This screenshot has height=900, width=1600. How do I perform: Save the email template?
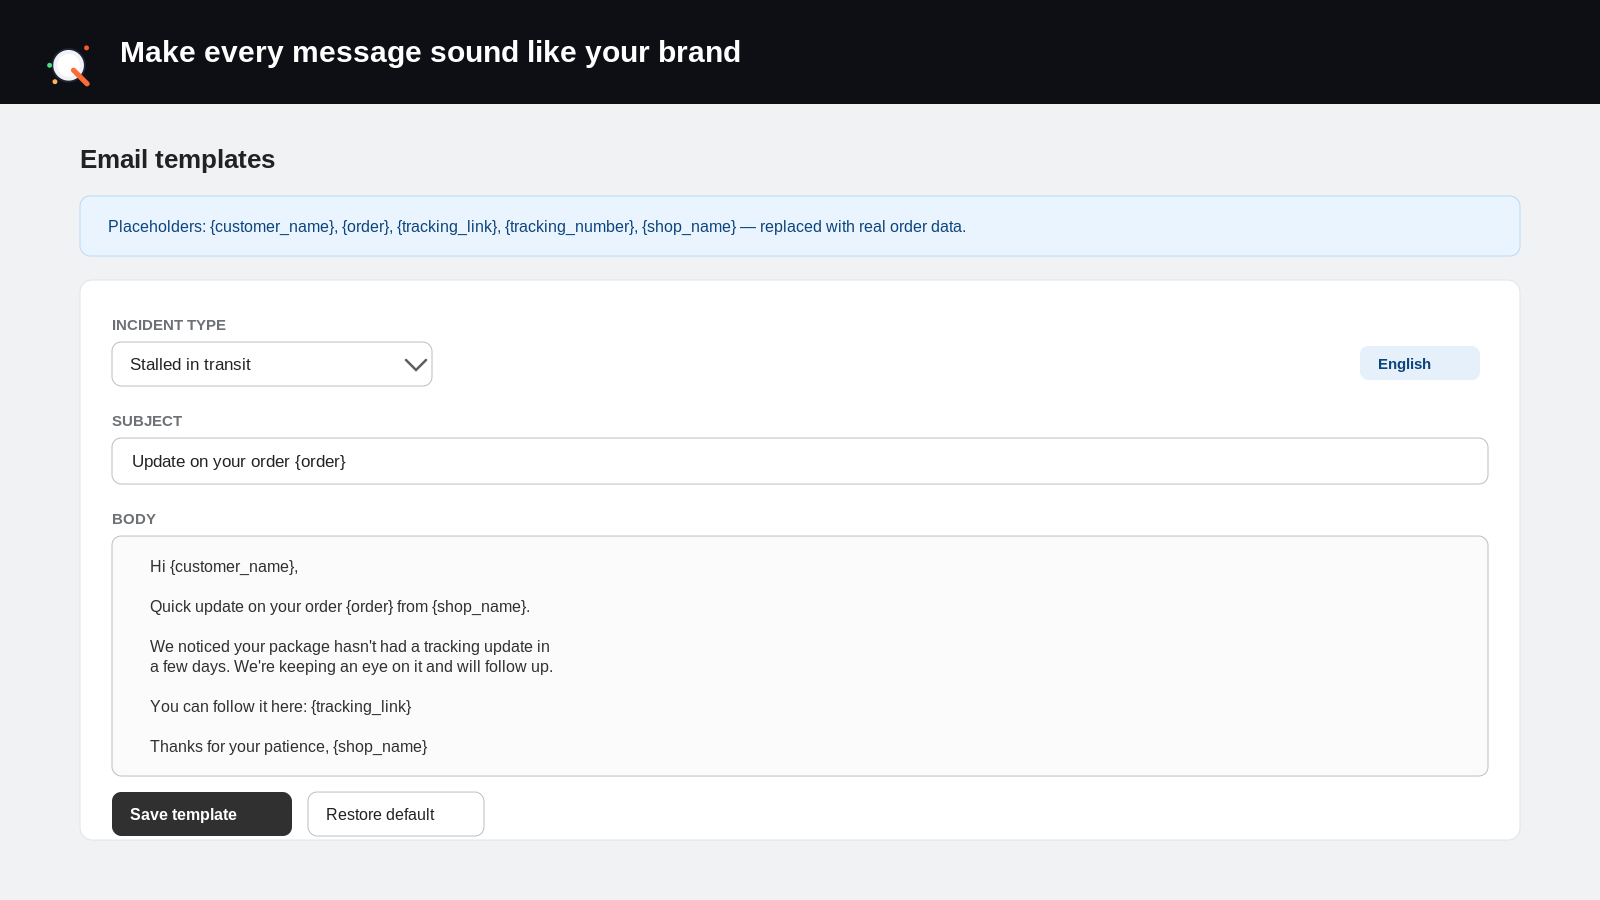pyautogui.click(x=202, y=814)
